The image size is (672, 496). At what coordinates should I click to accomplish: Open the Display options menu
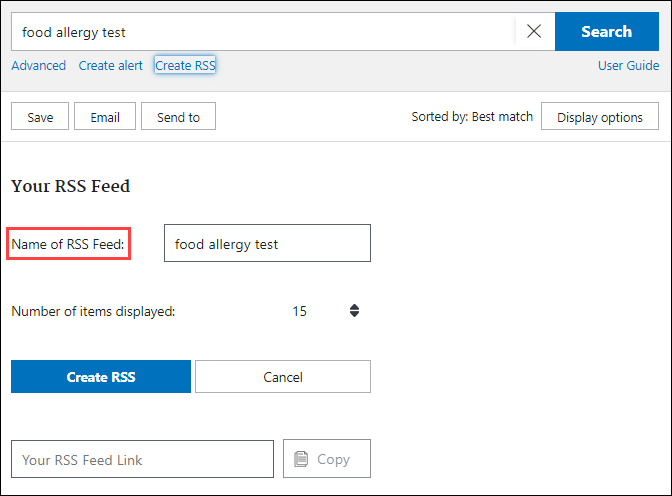point(599,117)
